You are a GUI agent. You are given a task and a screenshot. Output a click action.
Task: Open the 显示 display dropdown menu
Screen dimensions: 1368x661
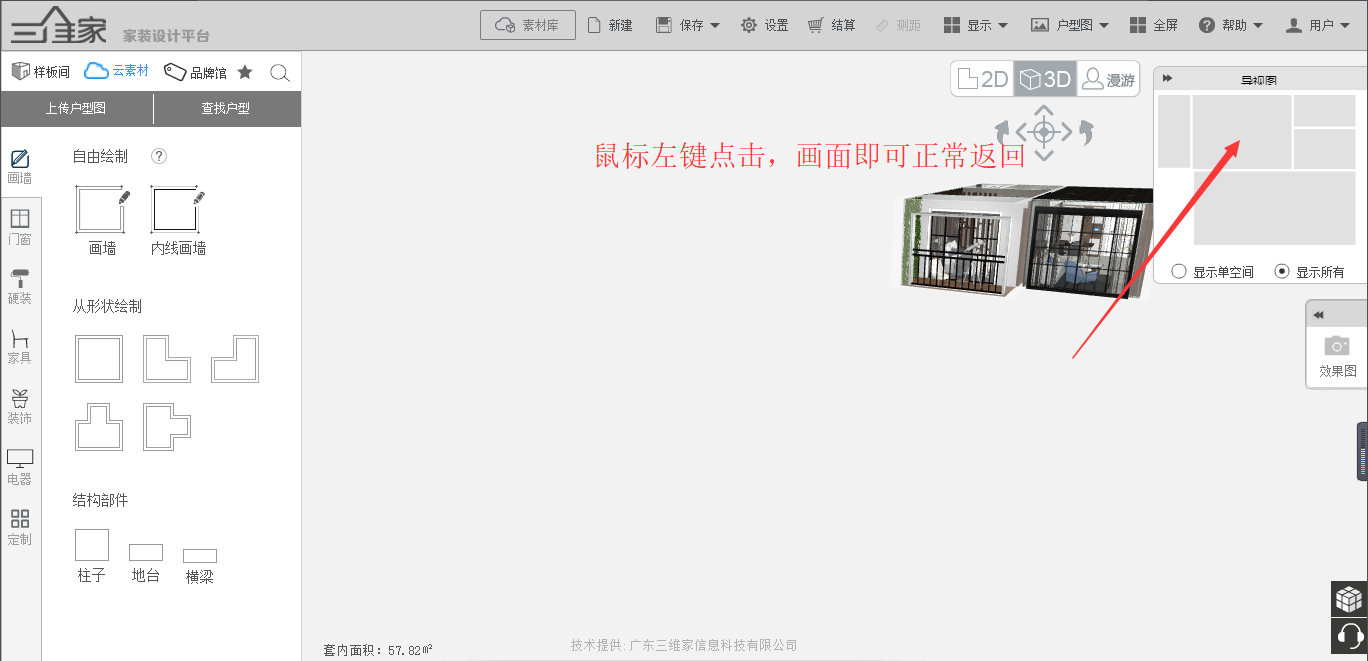tap(976, 25)
